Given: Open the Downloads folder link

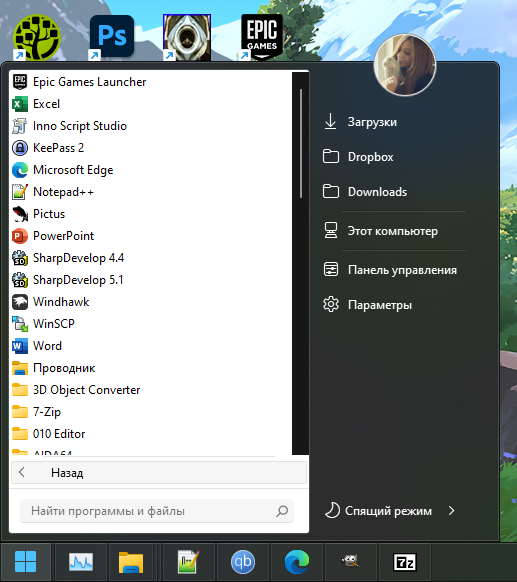Looking at the screenshot, I should [364, 192].
